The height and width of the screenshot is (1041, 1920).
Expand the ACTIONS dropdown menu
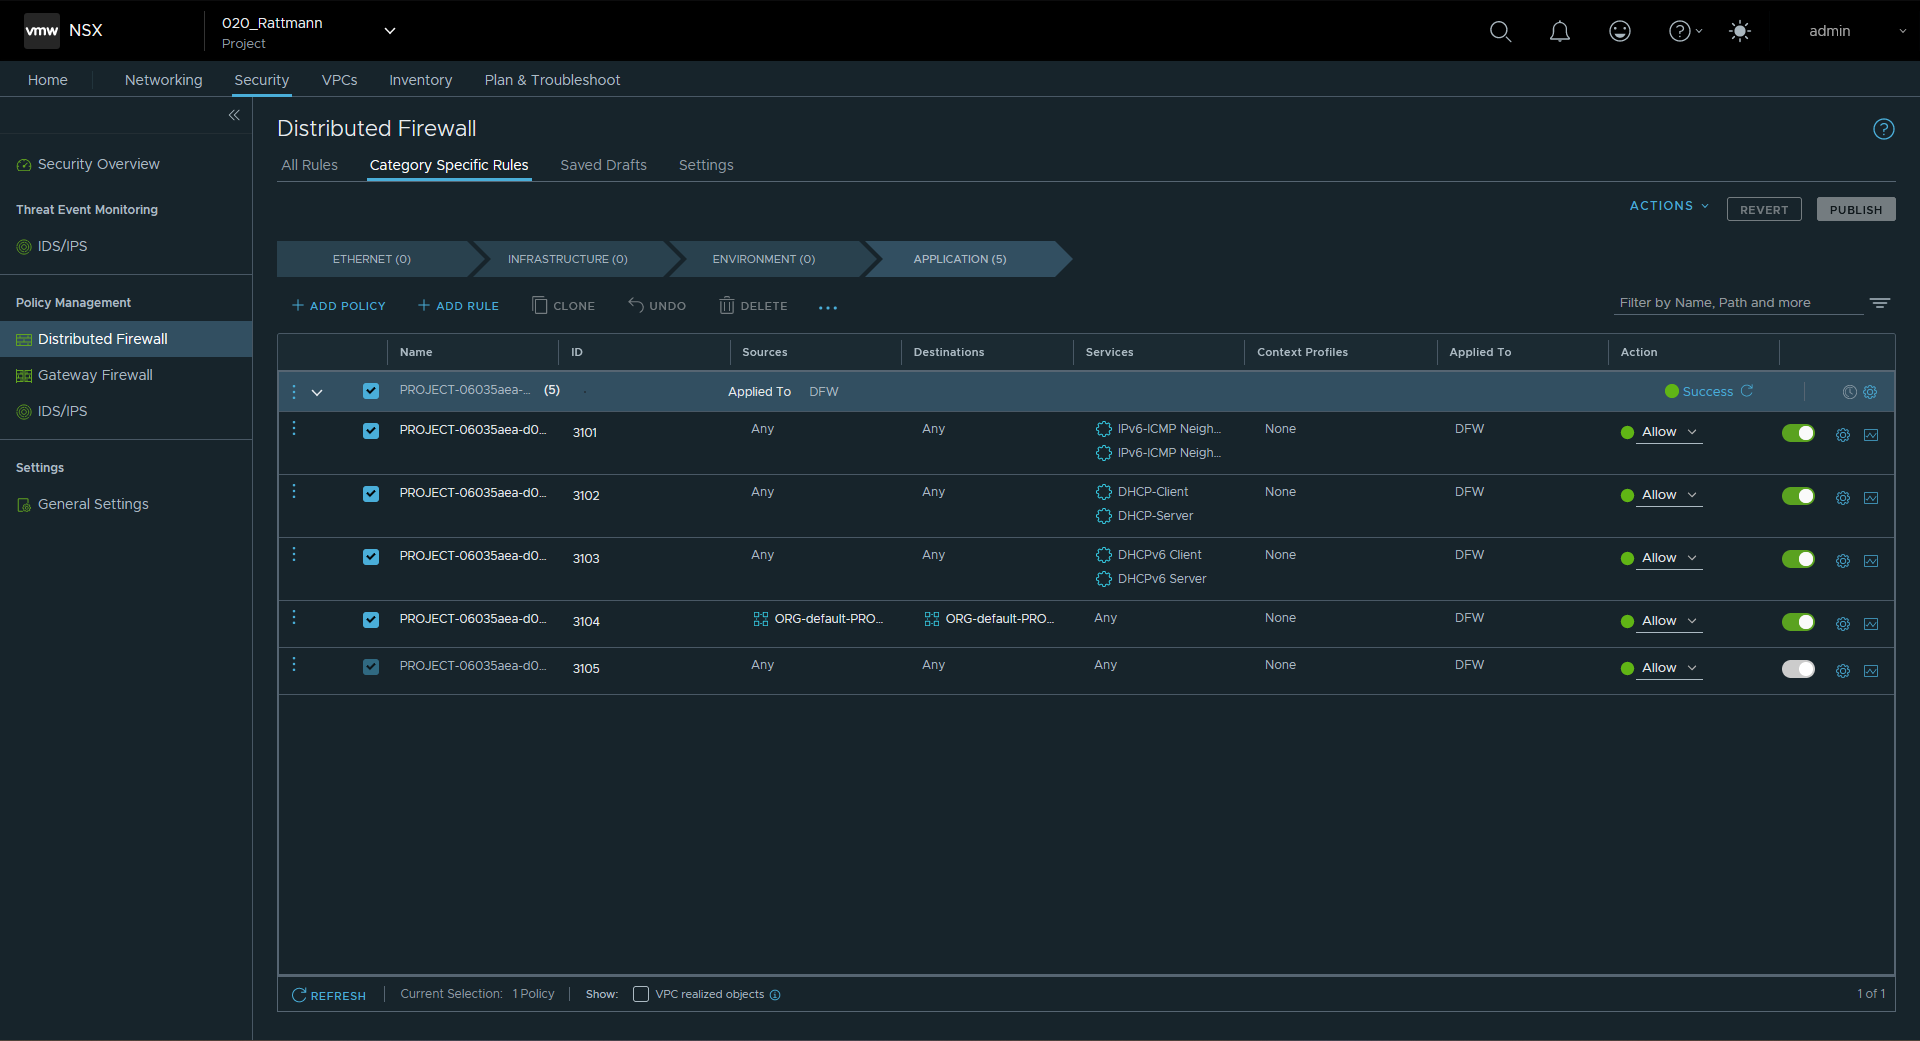(1668, 206)
